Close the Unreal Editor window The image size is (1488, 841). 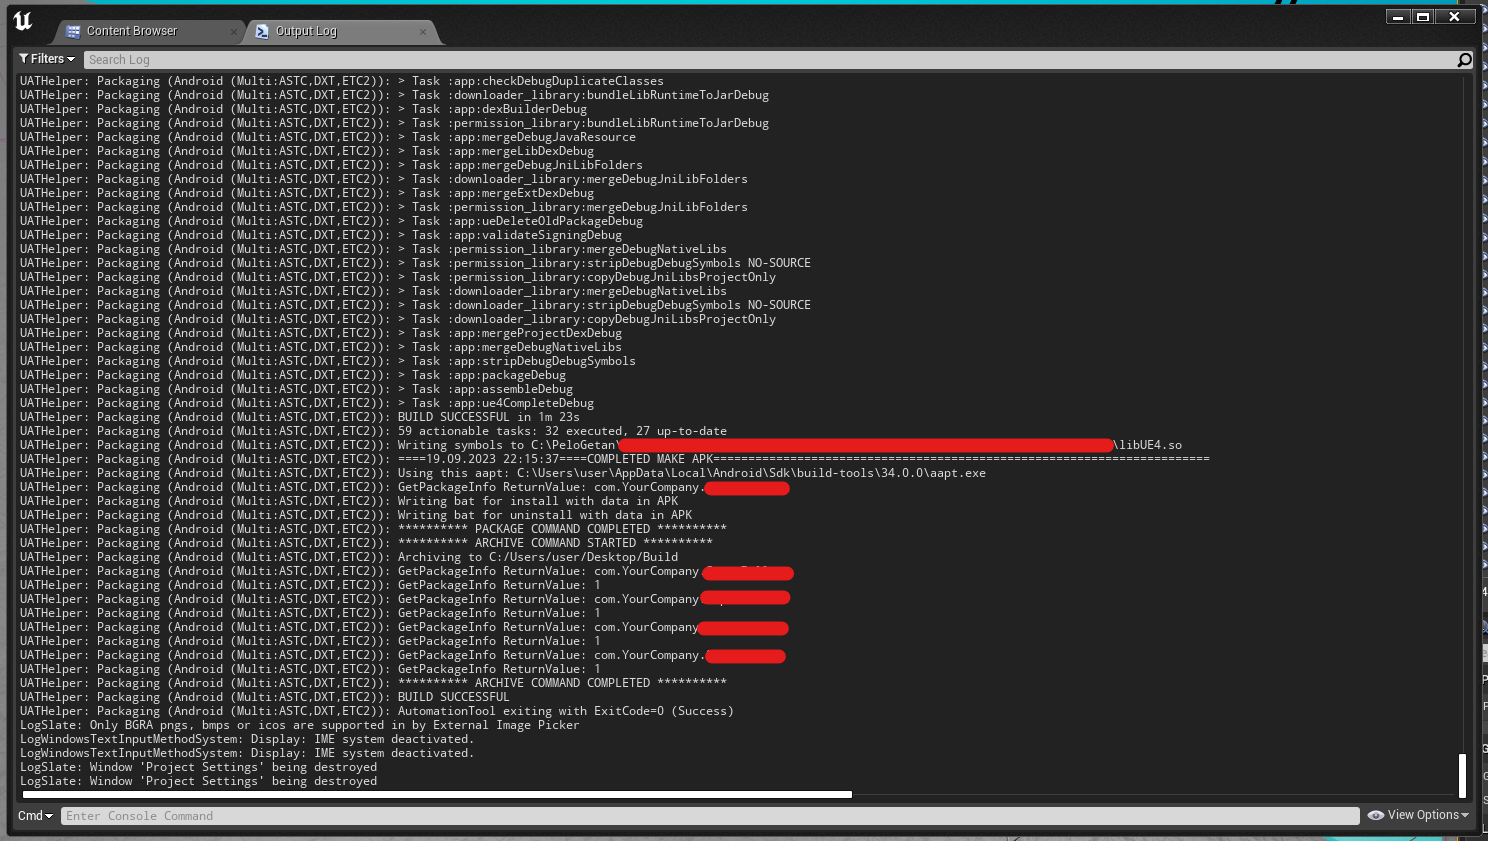1455,17
